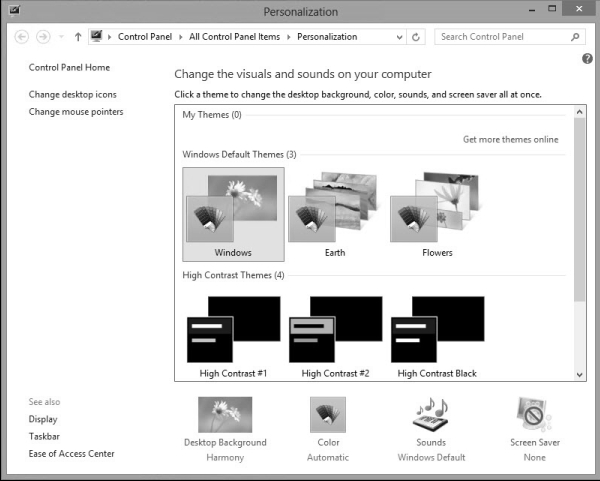Open the Desktop Background settings icon
Viewport: 600px width, 481px height.
tap(225, 414)
